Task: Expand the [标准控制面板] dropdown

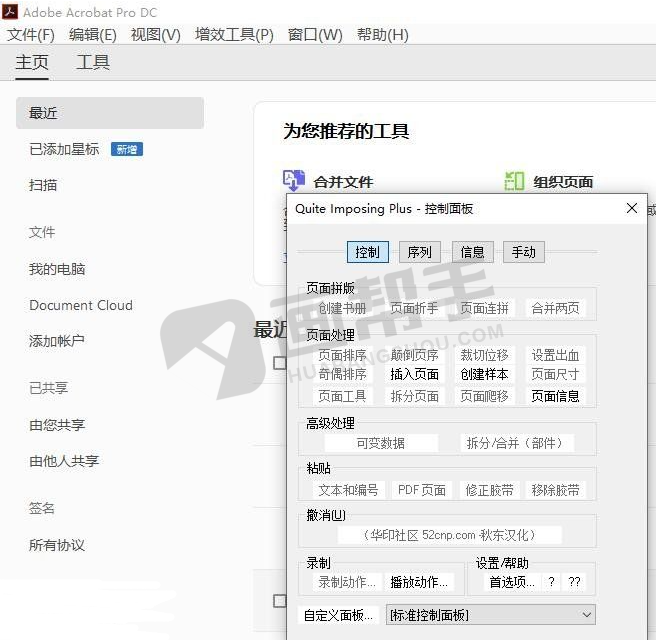Action: click(x=490, y=615)
